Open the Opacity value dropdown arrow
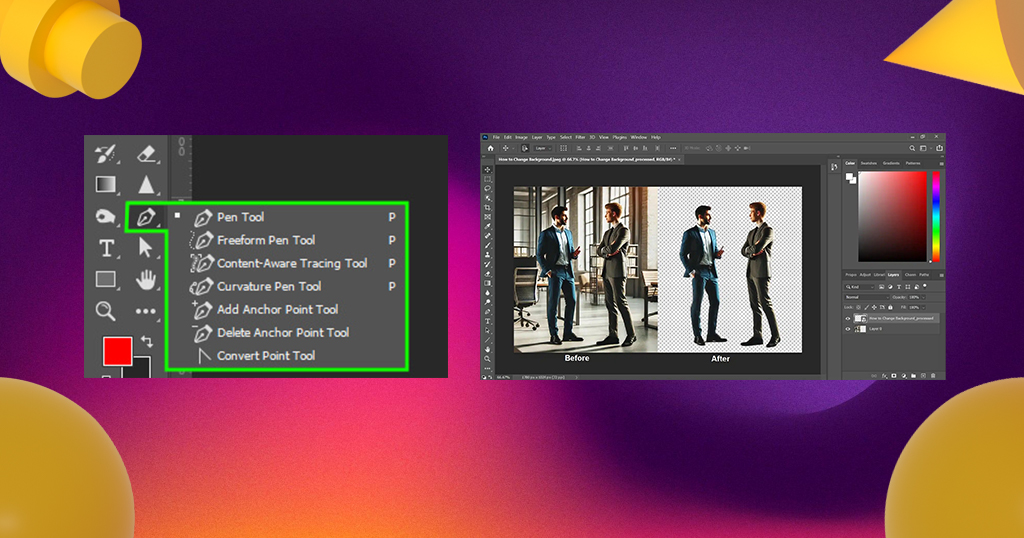The width and height of the screenshot is (1024, 538). click(923, 297)
